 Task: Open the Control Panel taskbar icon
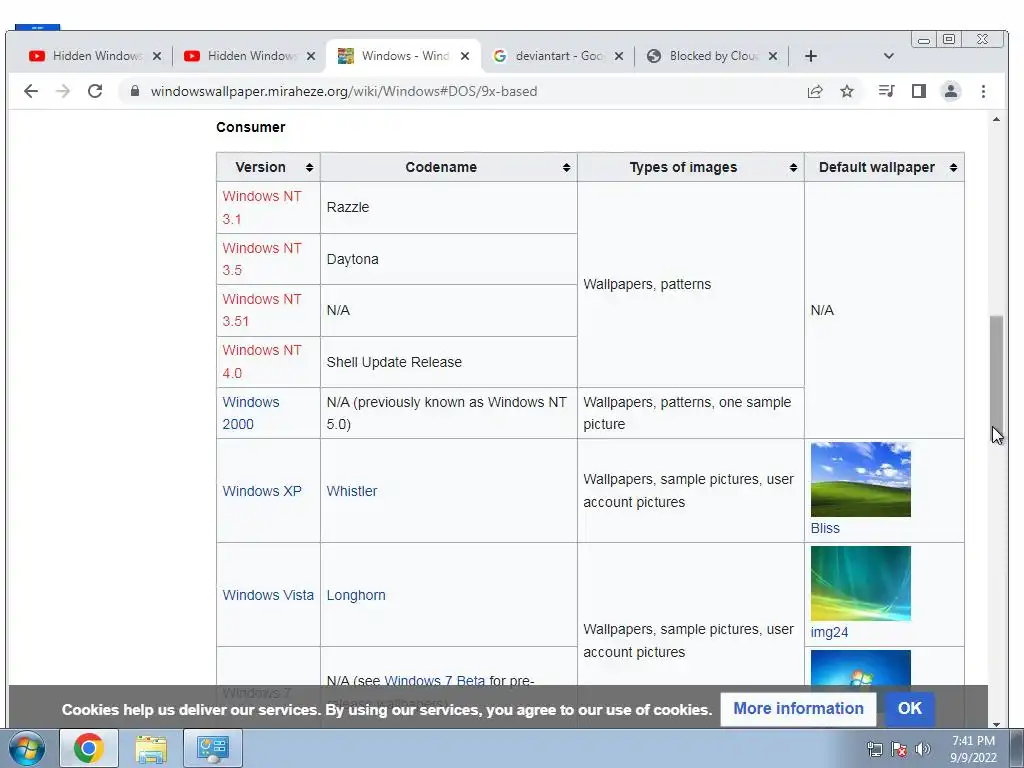(x=213, y=748)
